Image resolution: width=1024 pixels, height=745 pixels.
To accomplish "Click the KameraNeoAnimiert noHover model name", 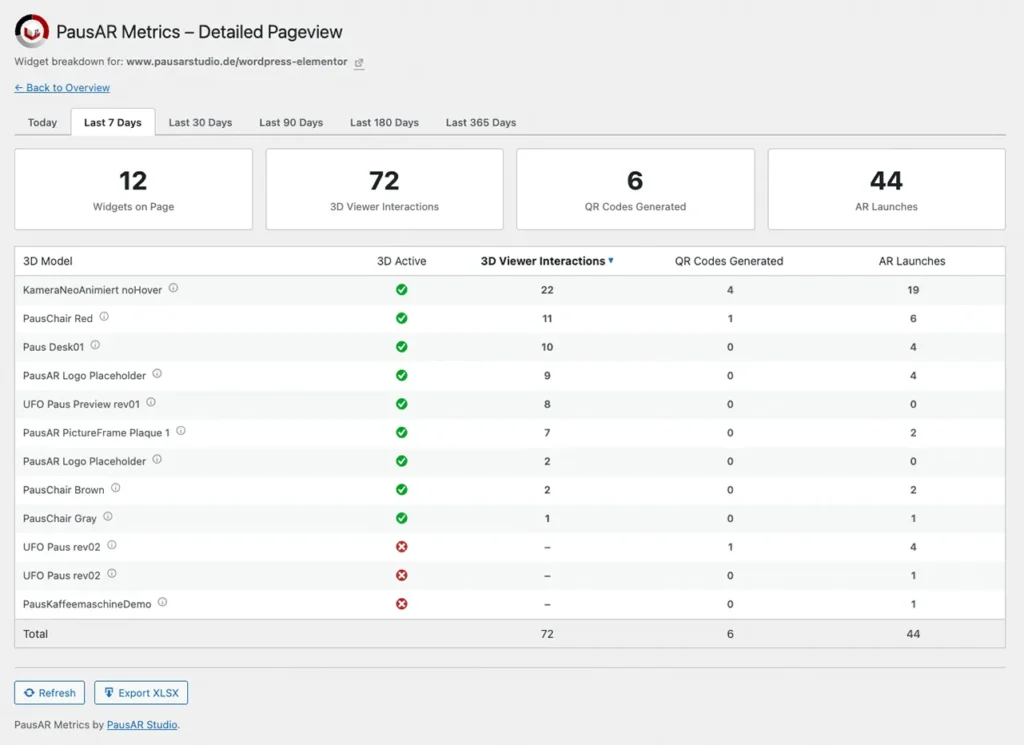I will coord(92,290).
